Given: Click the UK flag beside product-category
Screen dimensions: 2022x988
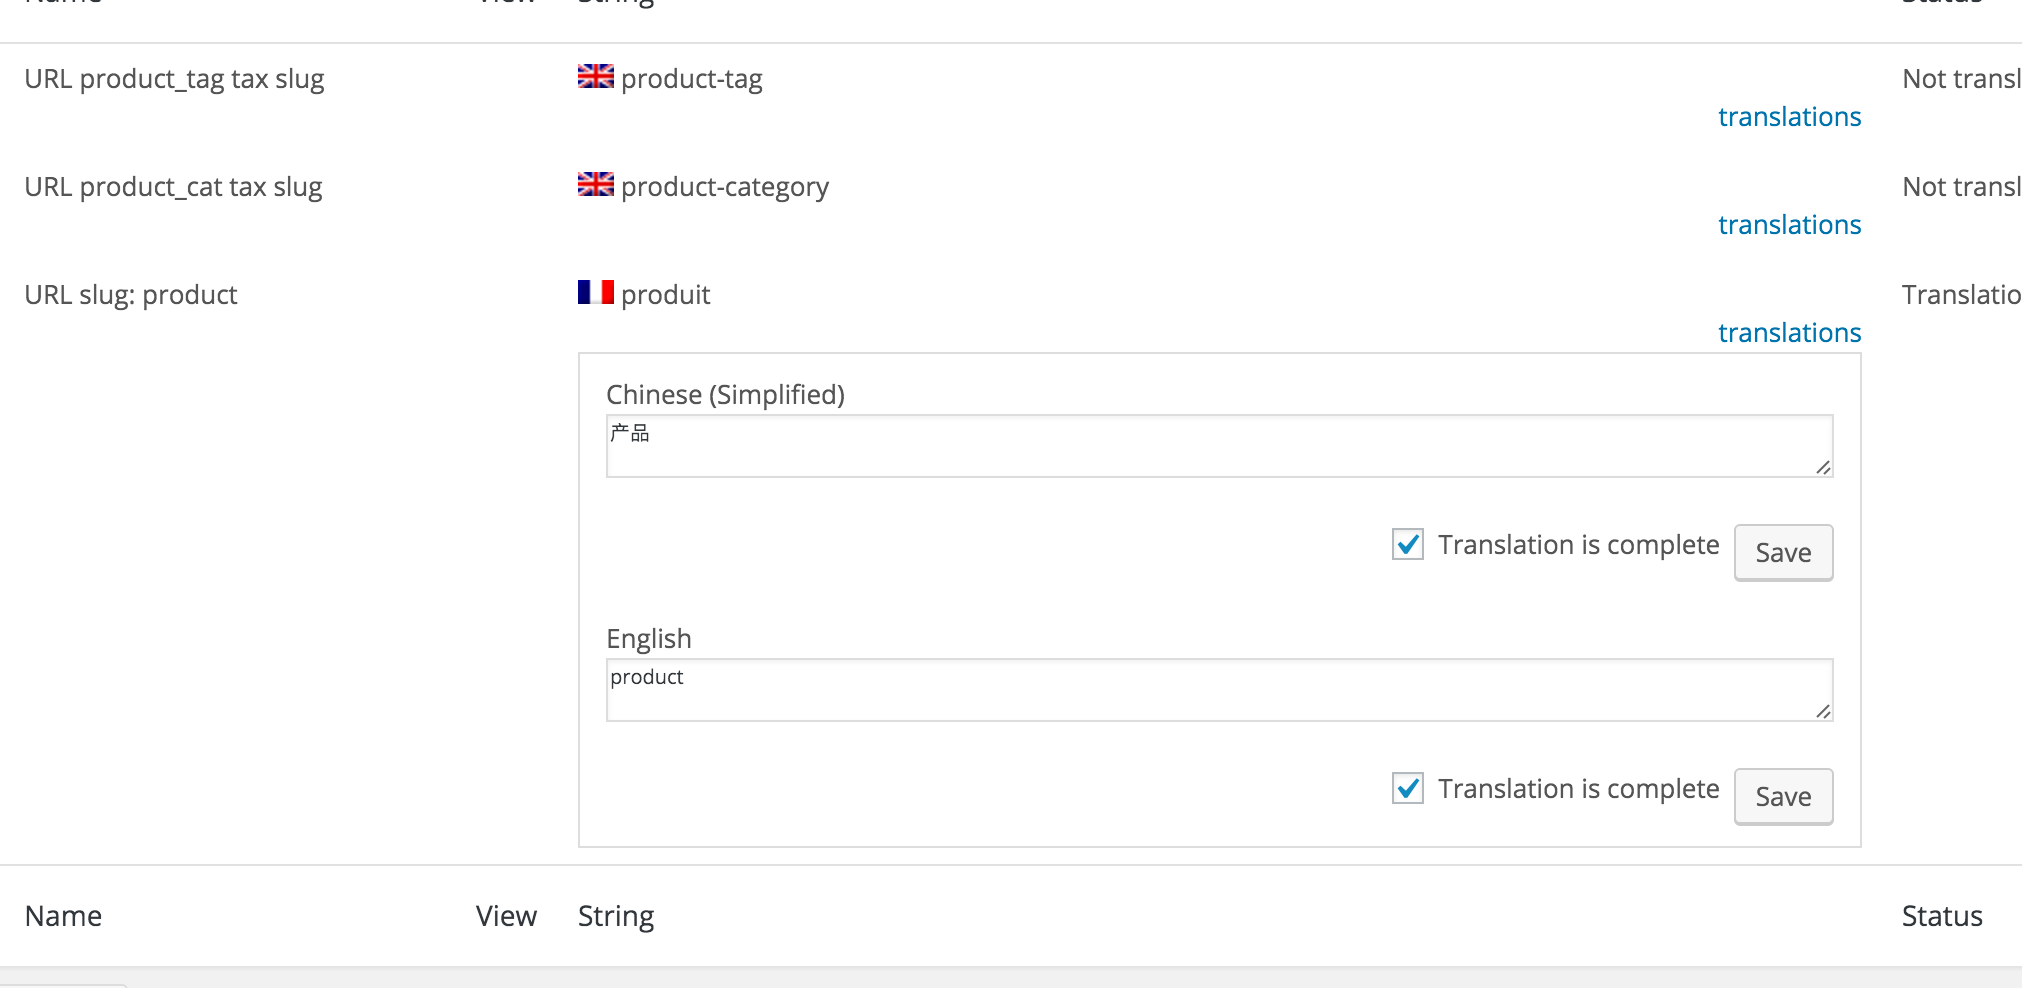Looking at the screenshot, I should click(x=596, y=184).
